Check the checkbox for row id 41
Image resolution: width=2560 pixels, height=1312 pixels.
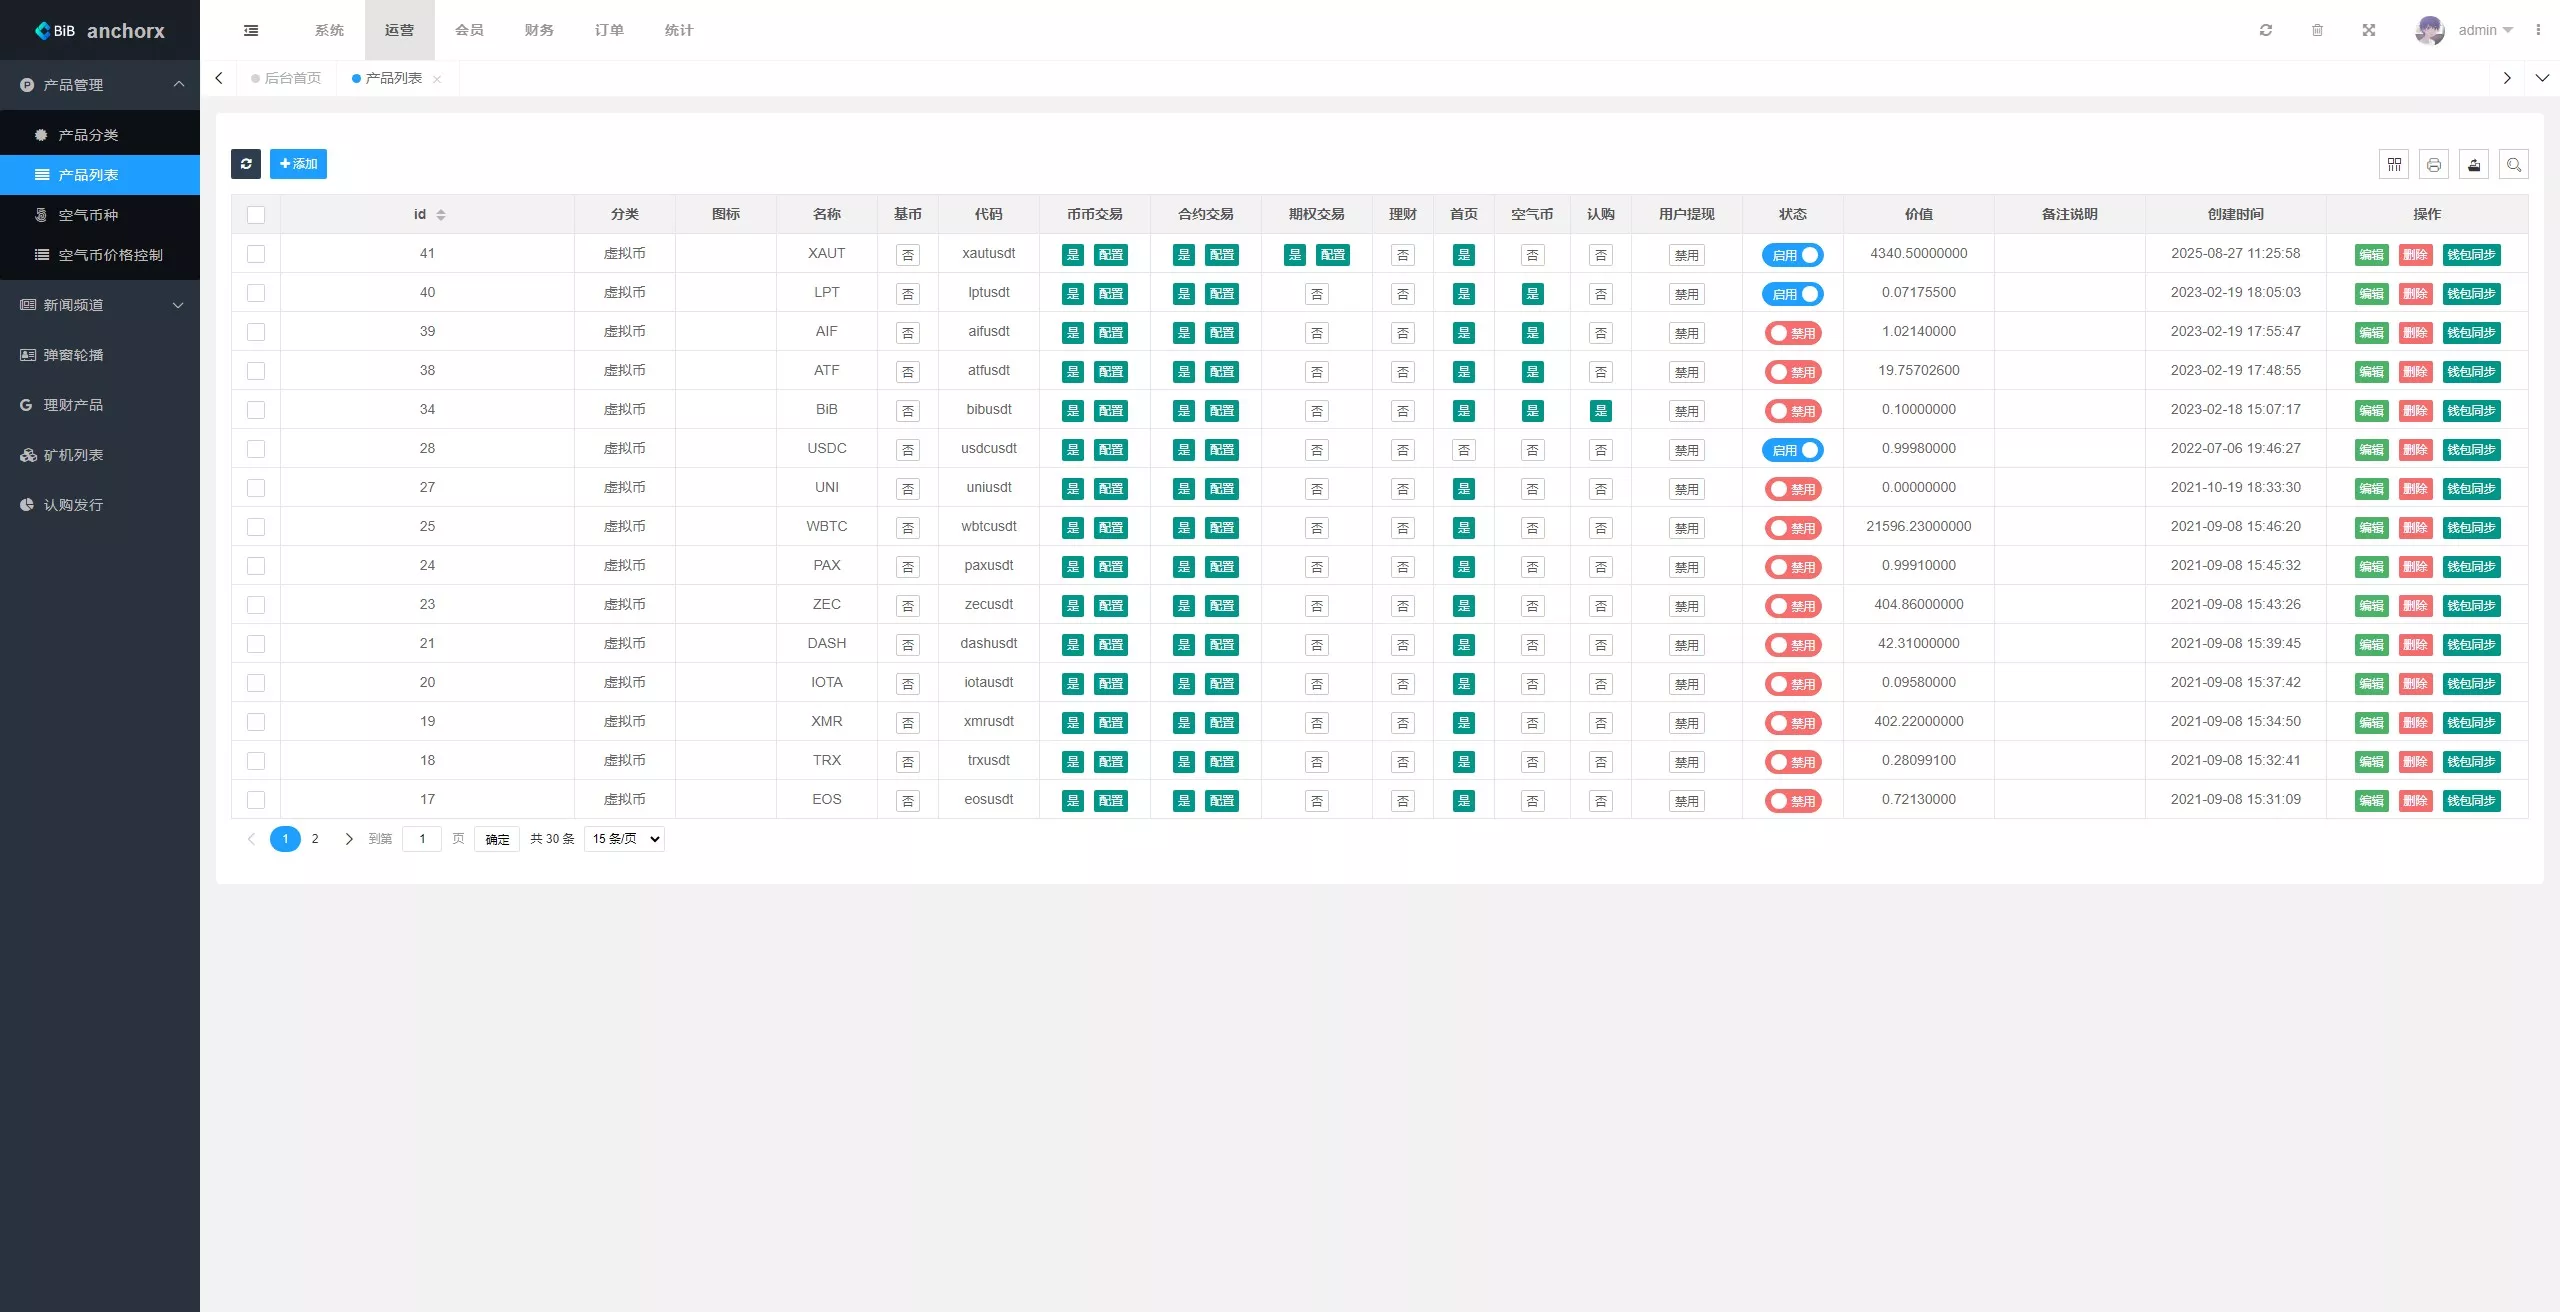[x=256, y=254]
